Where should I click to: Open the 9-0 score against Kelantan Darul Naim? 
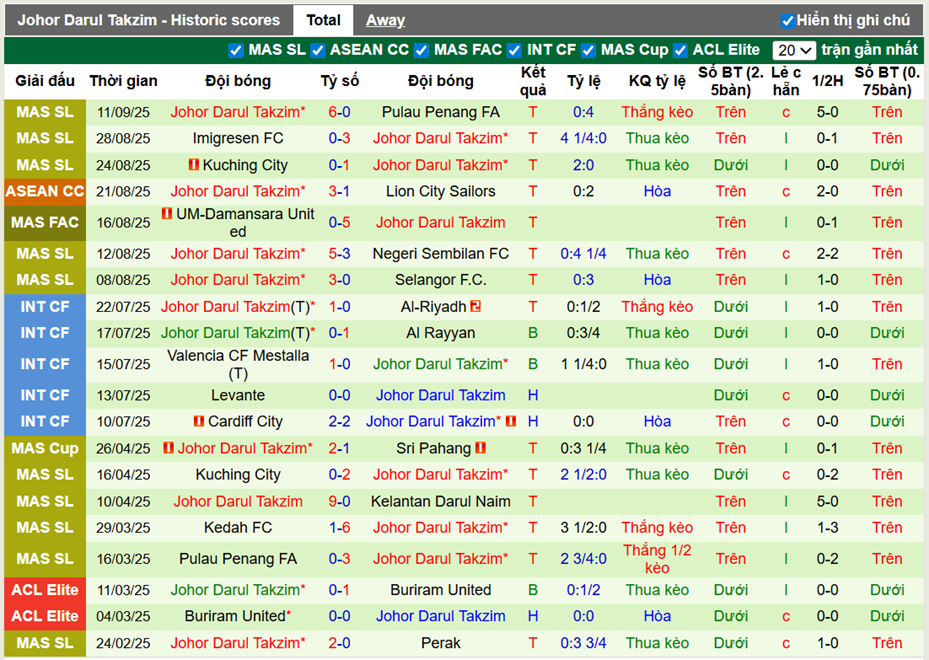(x=339, y=501)
